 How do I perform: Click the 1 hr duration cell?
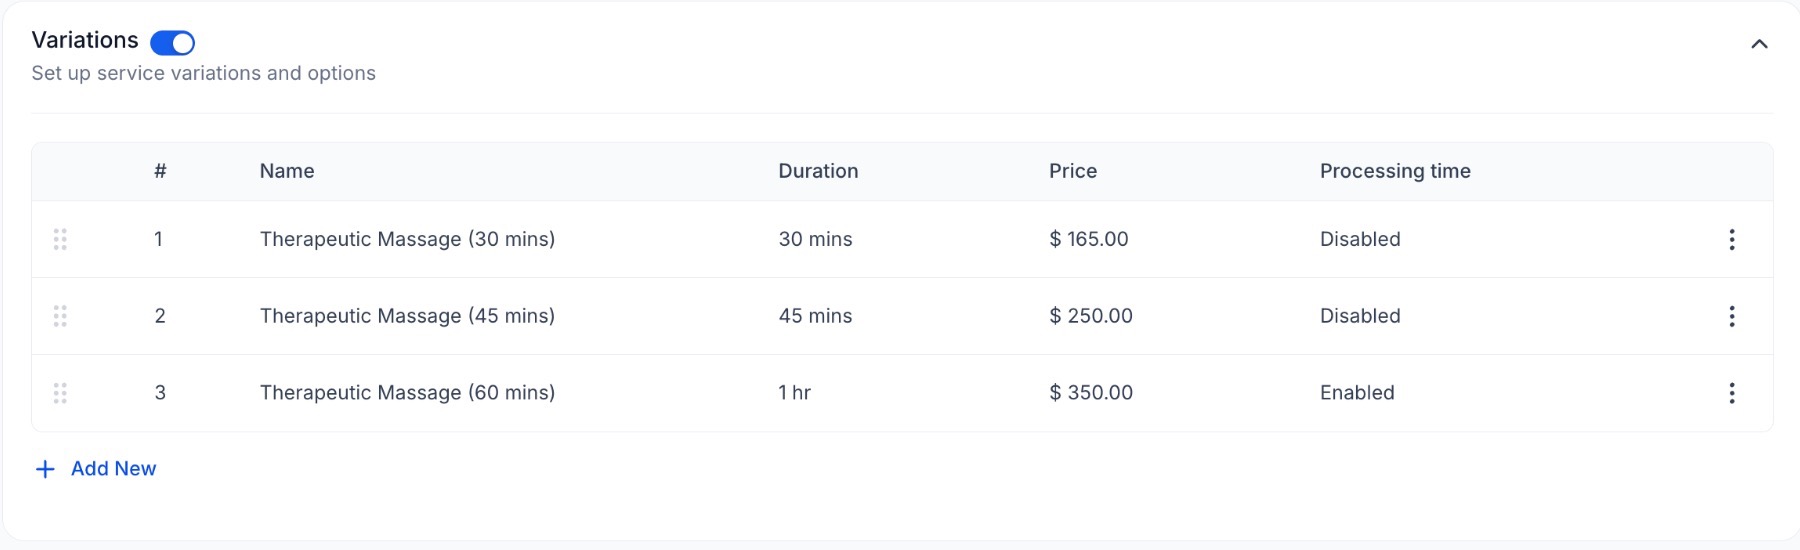pos(795,393)
